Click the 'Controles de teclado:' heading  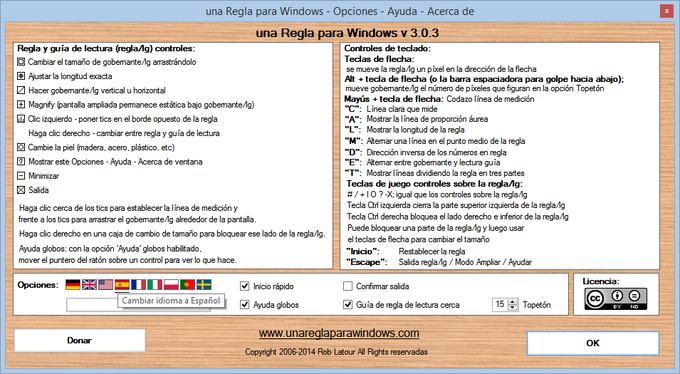(387, 48)
